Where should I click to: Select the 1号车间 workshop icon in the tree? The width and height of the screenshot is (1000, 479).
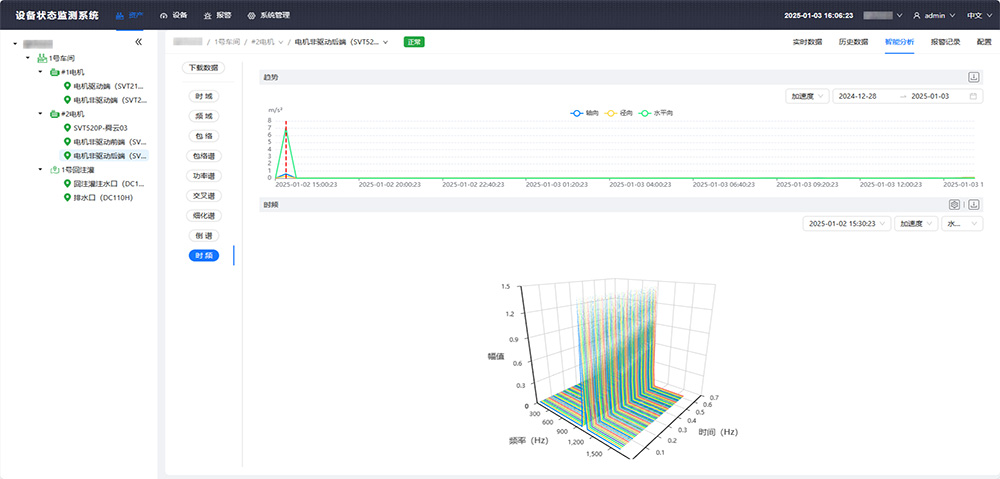[41, 58]
